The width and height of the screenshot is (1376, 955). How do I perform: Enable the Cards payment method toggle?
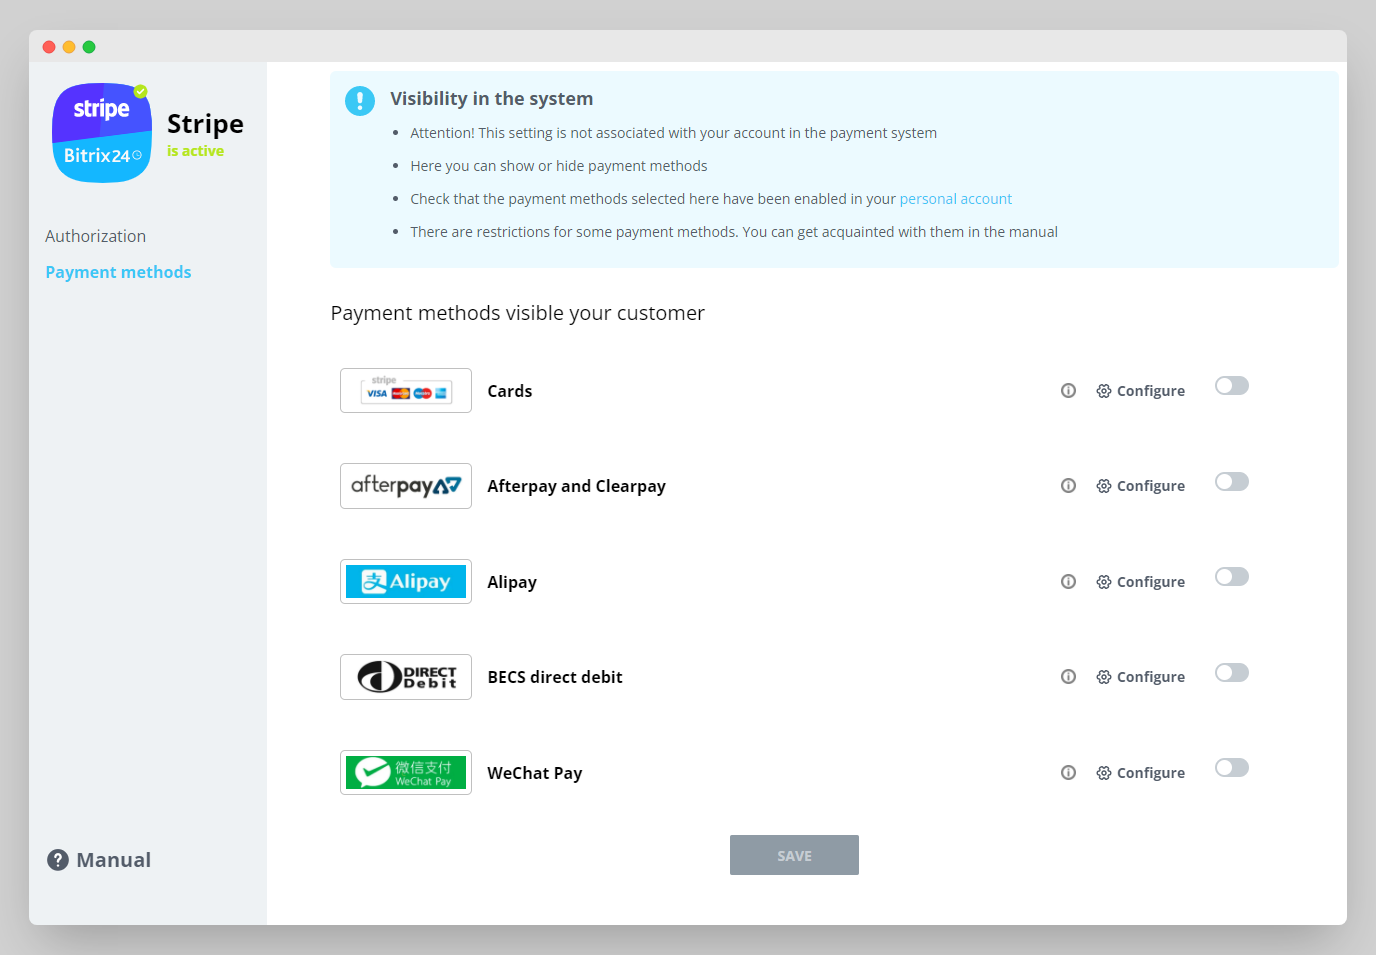pyautogui.click(x=1231, y=386)
